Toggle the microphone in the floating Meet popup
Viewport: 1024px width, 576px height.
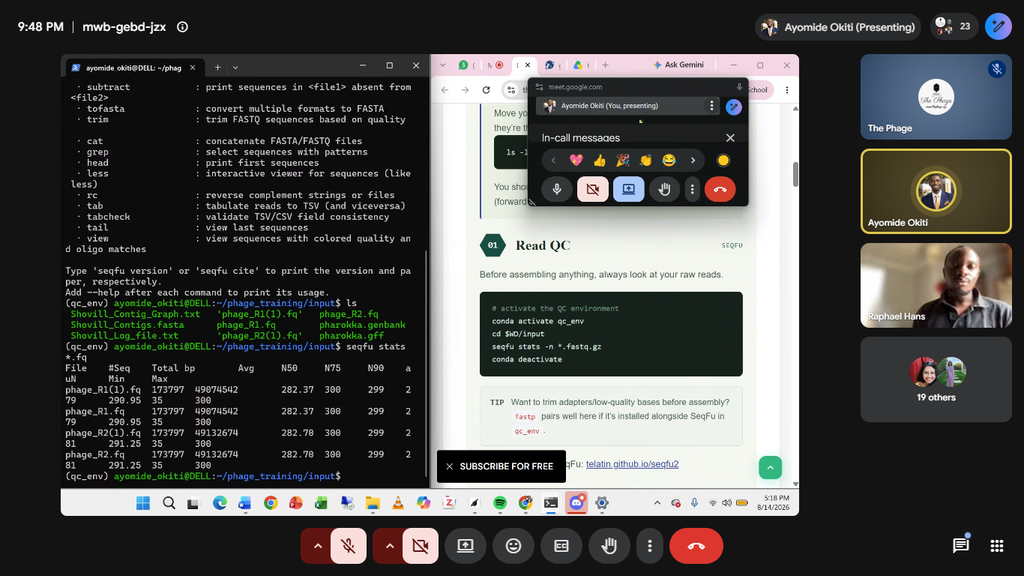tap(557, 189)
